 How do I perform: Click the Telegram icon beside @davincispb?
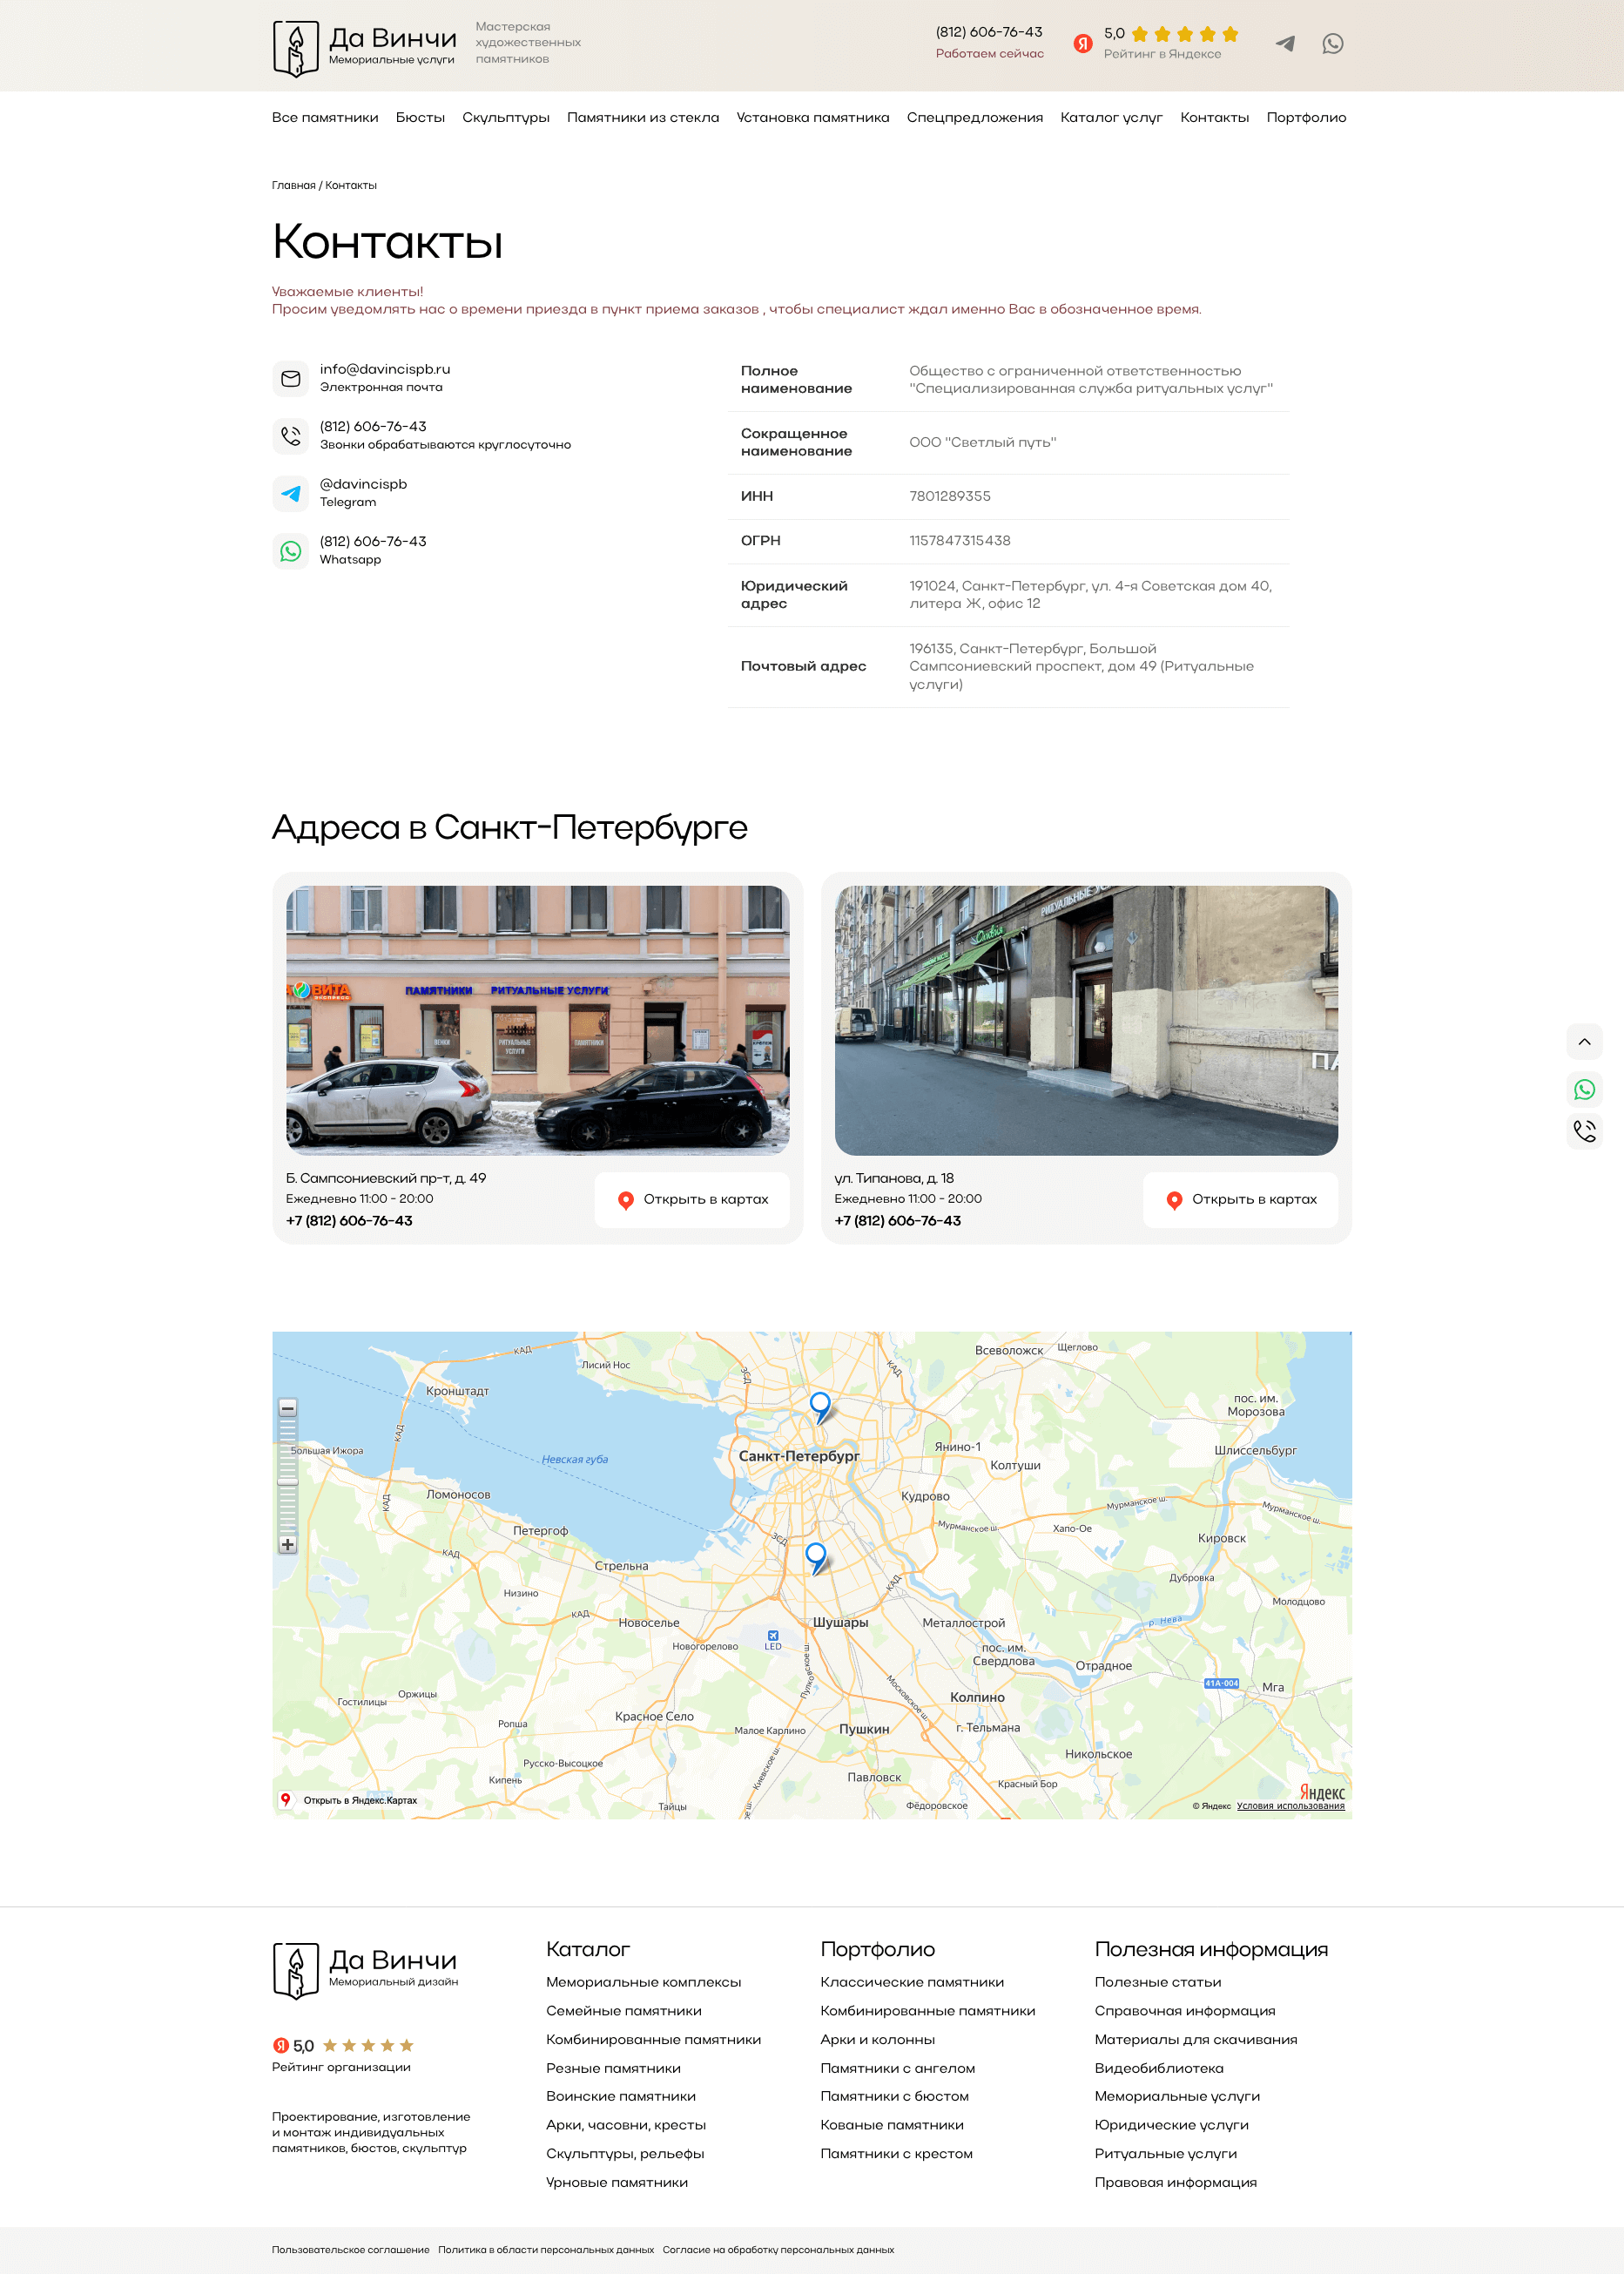coord(291,494)
